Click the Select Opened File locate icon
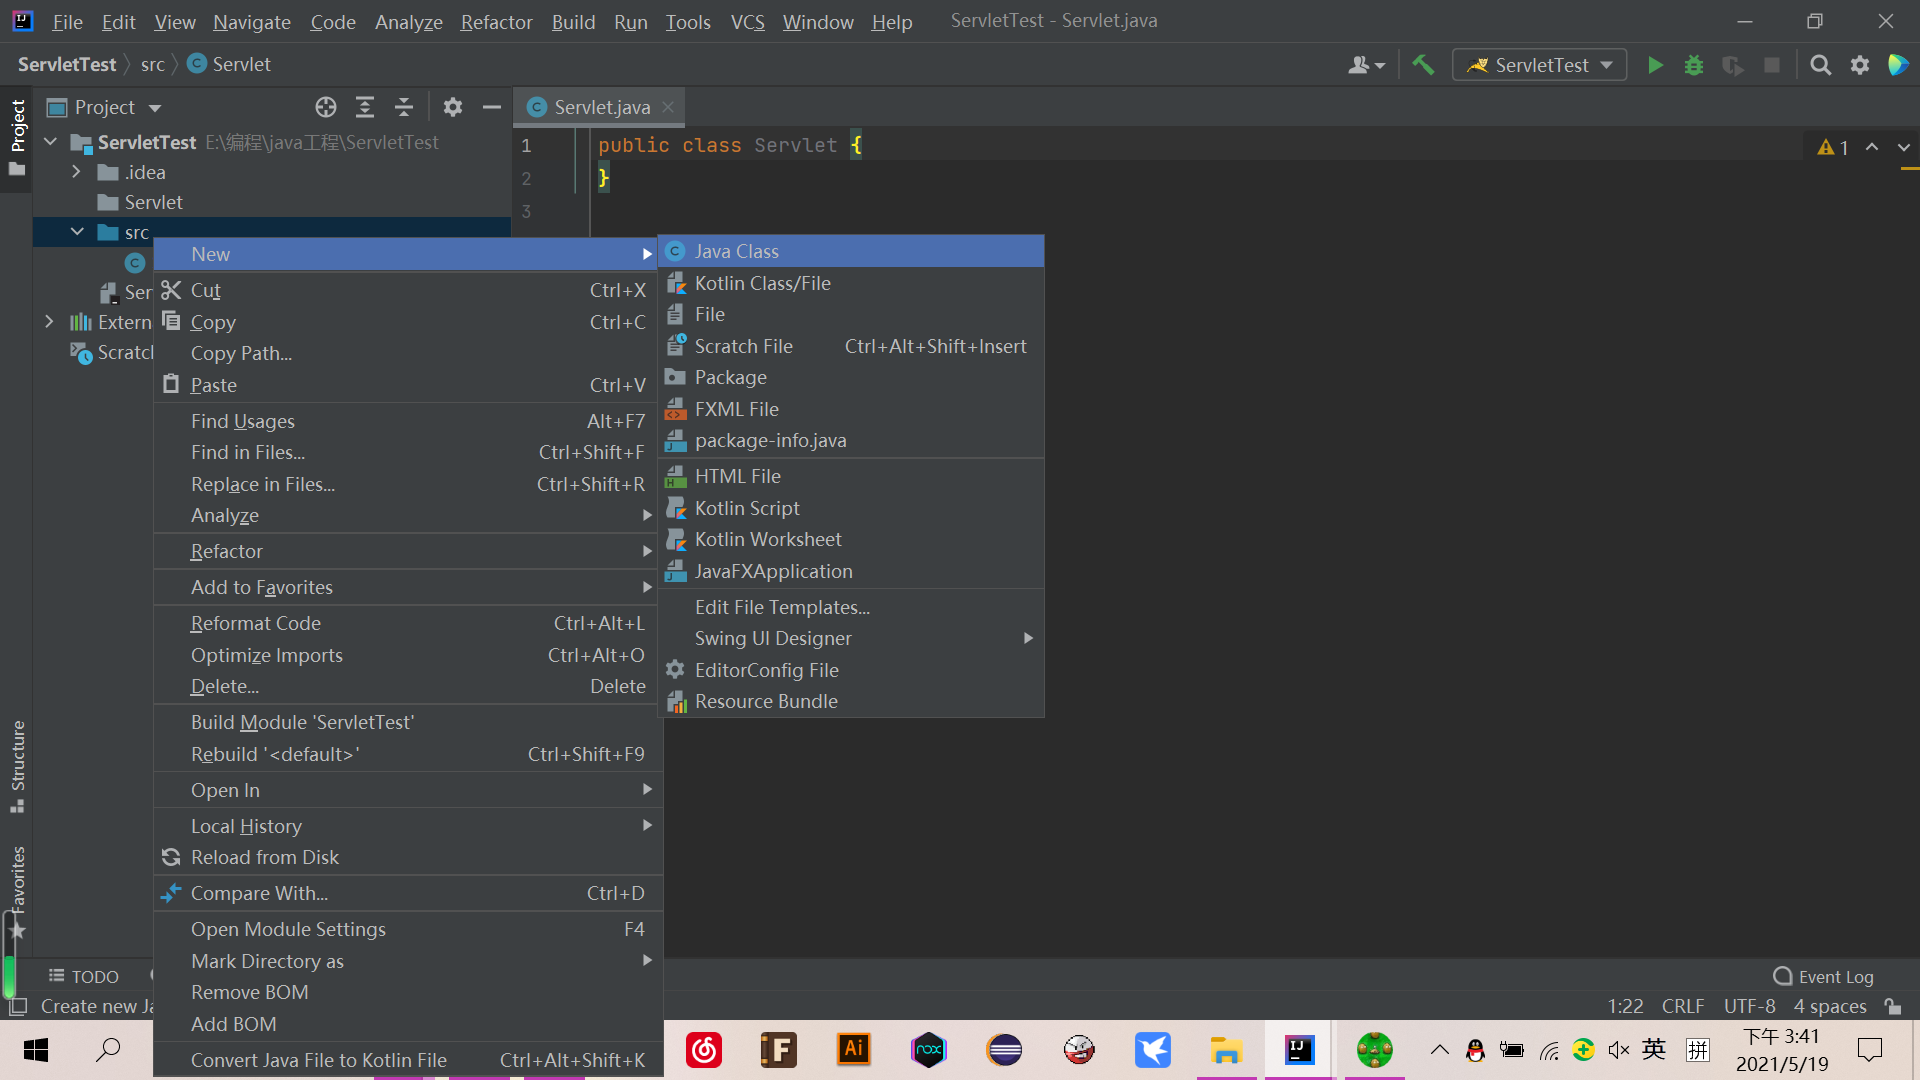The height and width of the screenshot is (1080, 1920). coord(326,107)
